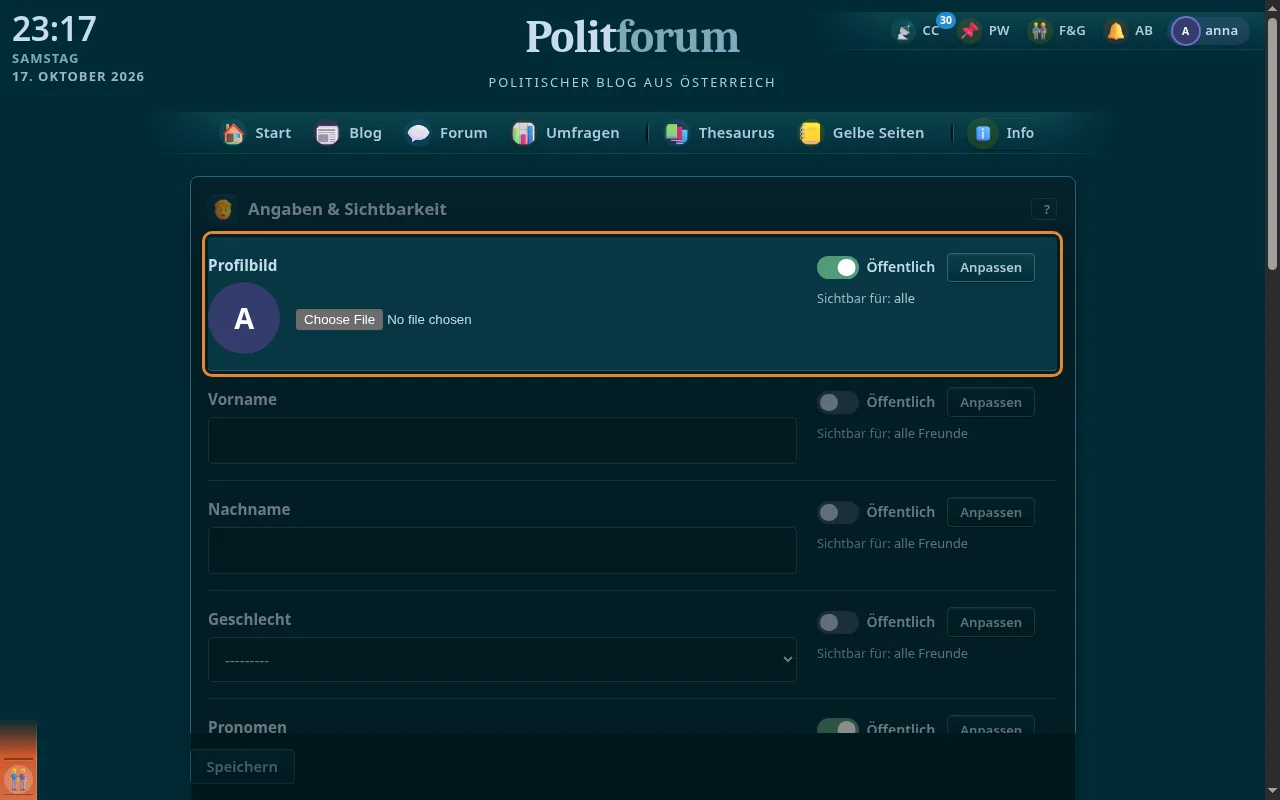Open the Gelbe Seiten yellow icon
Screen dimensions: 1280x800
coord(811,133)
